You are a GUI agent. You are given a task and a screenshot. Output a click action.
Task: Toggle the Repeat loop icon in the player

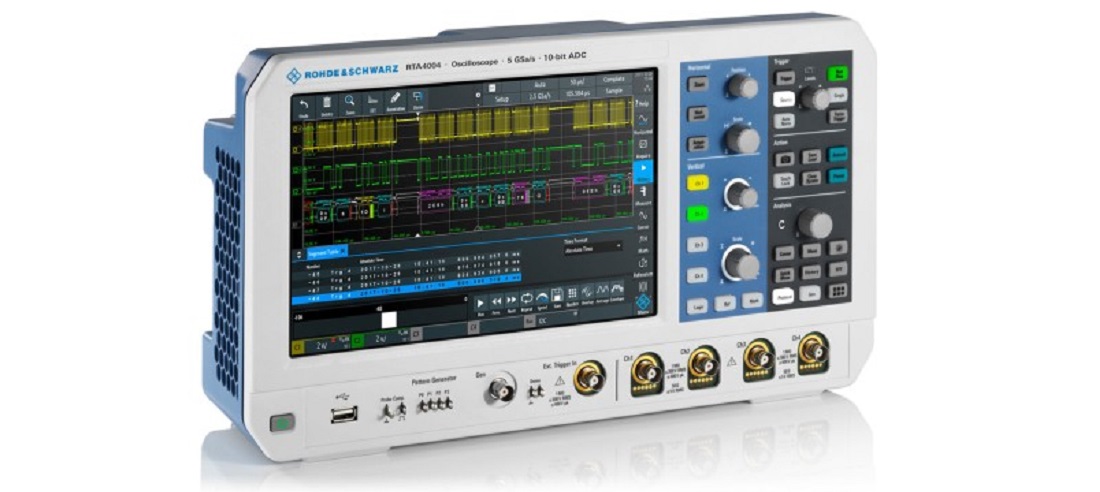click(527, 299)
